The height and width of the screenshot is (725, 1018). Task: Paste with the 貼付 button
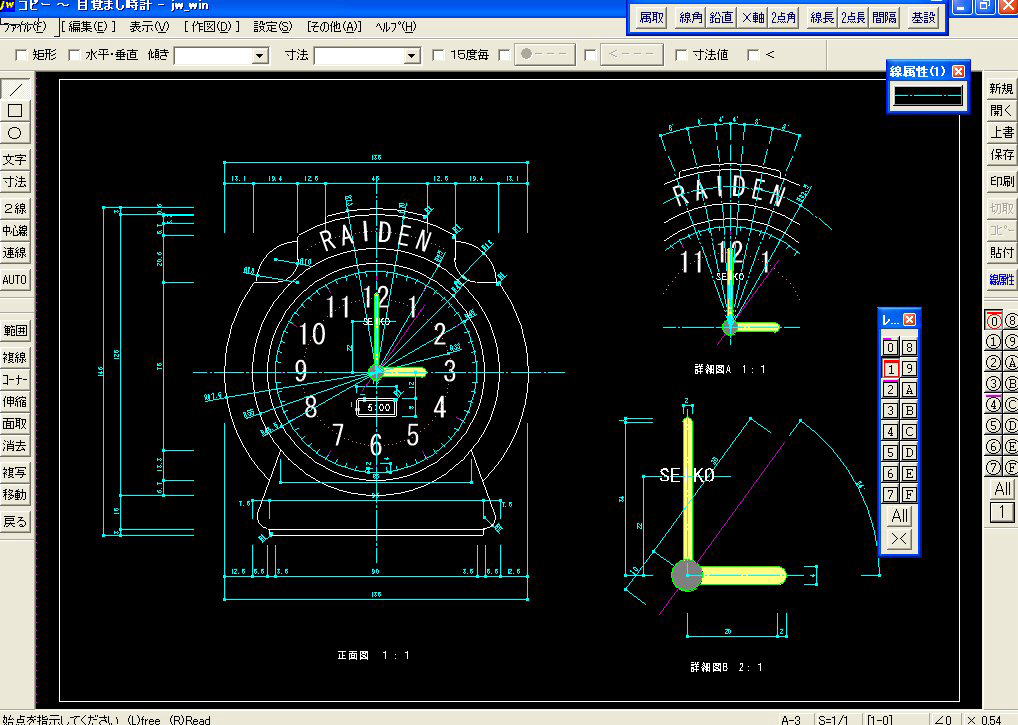1001,252
